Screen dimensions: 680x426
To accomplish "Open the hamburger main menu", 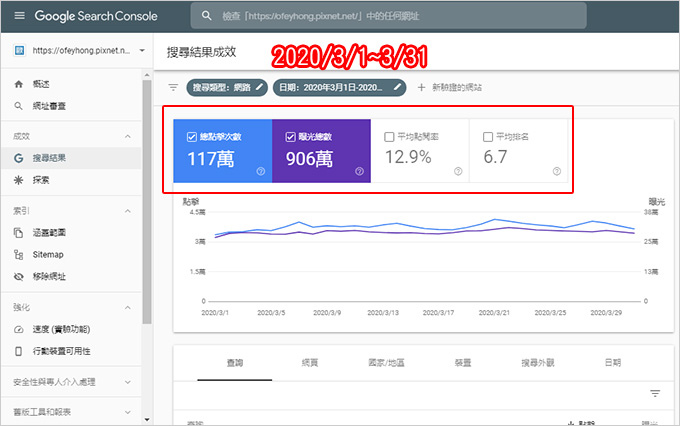I will (x=20, y=16).
